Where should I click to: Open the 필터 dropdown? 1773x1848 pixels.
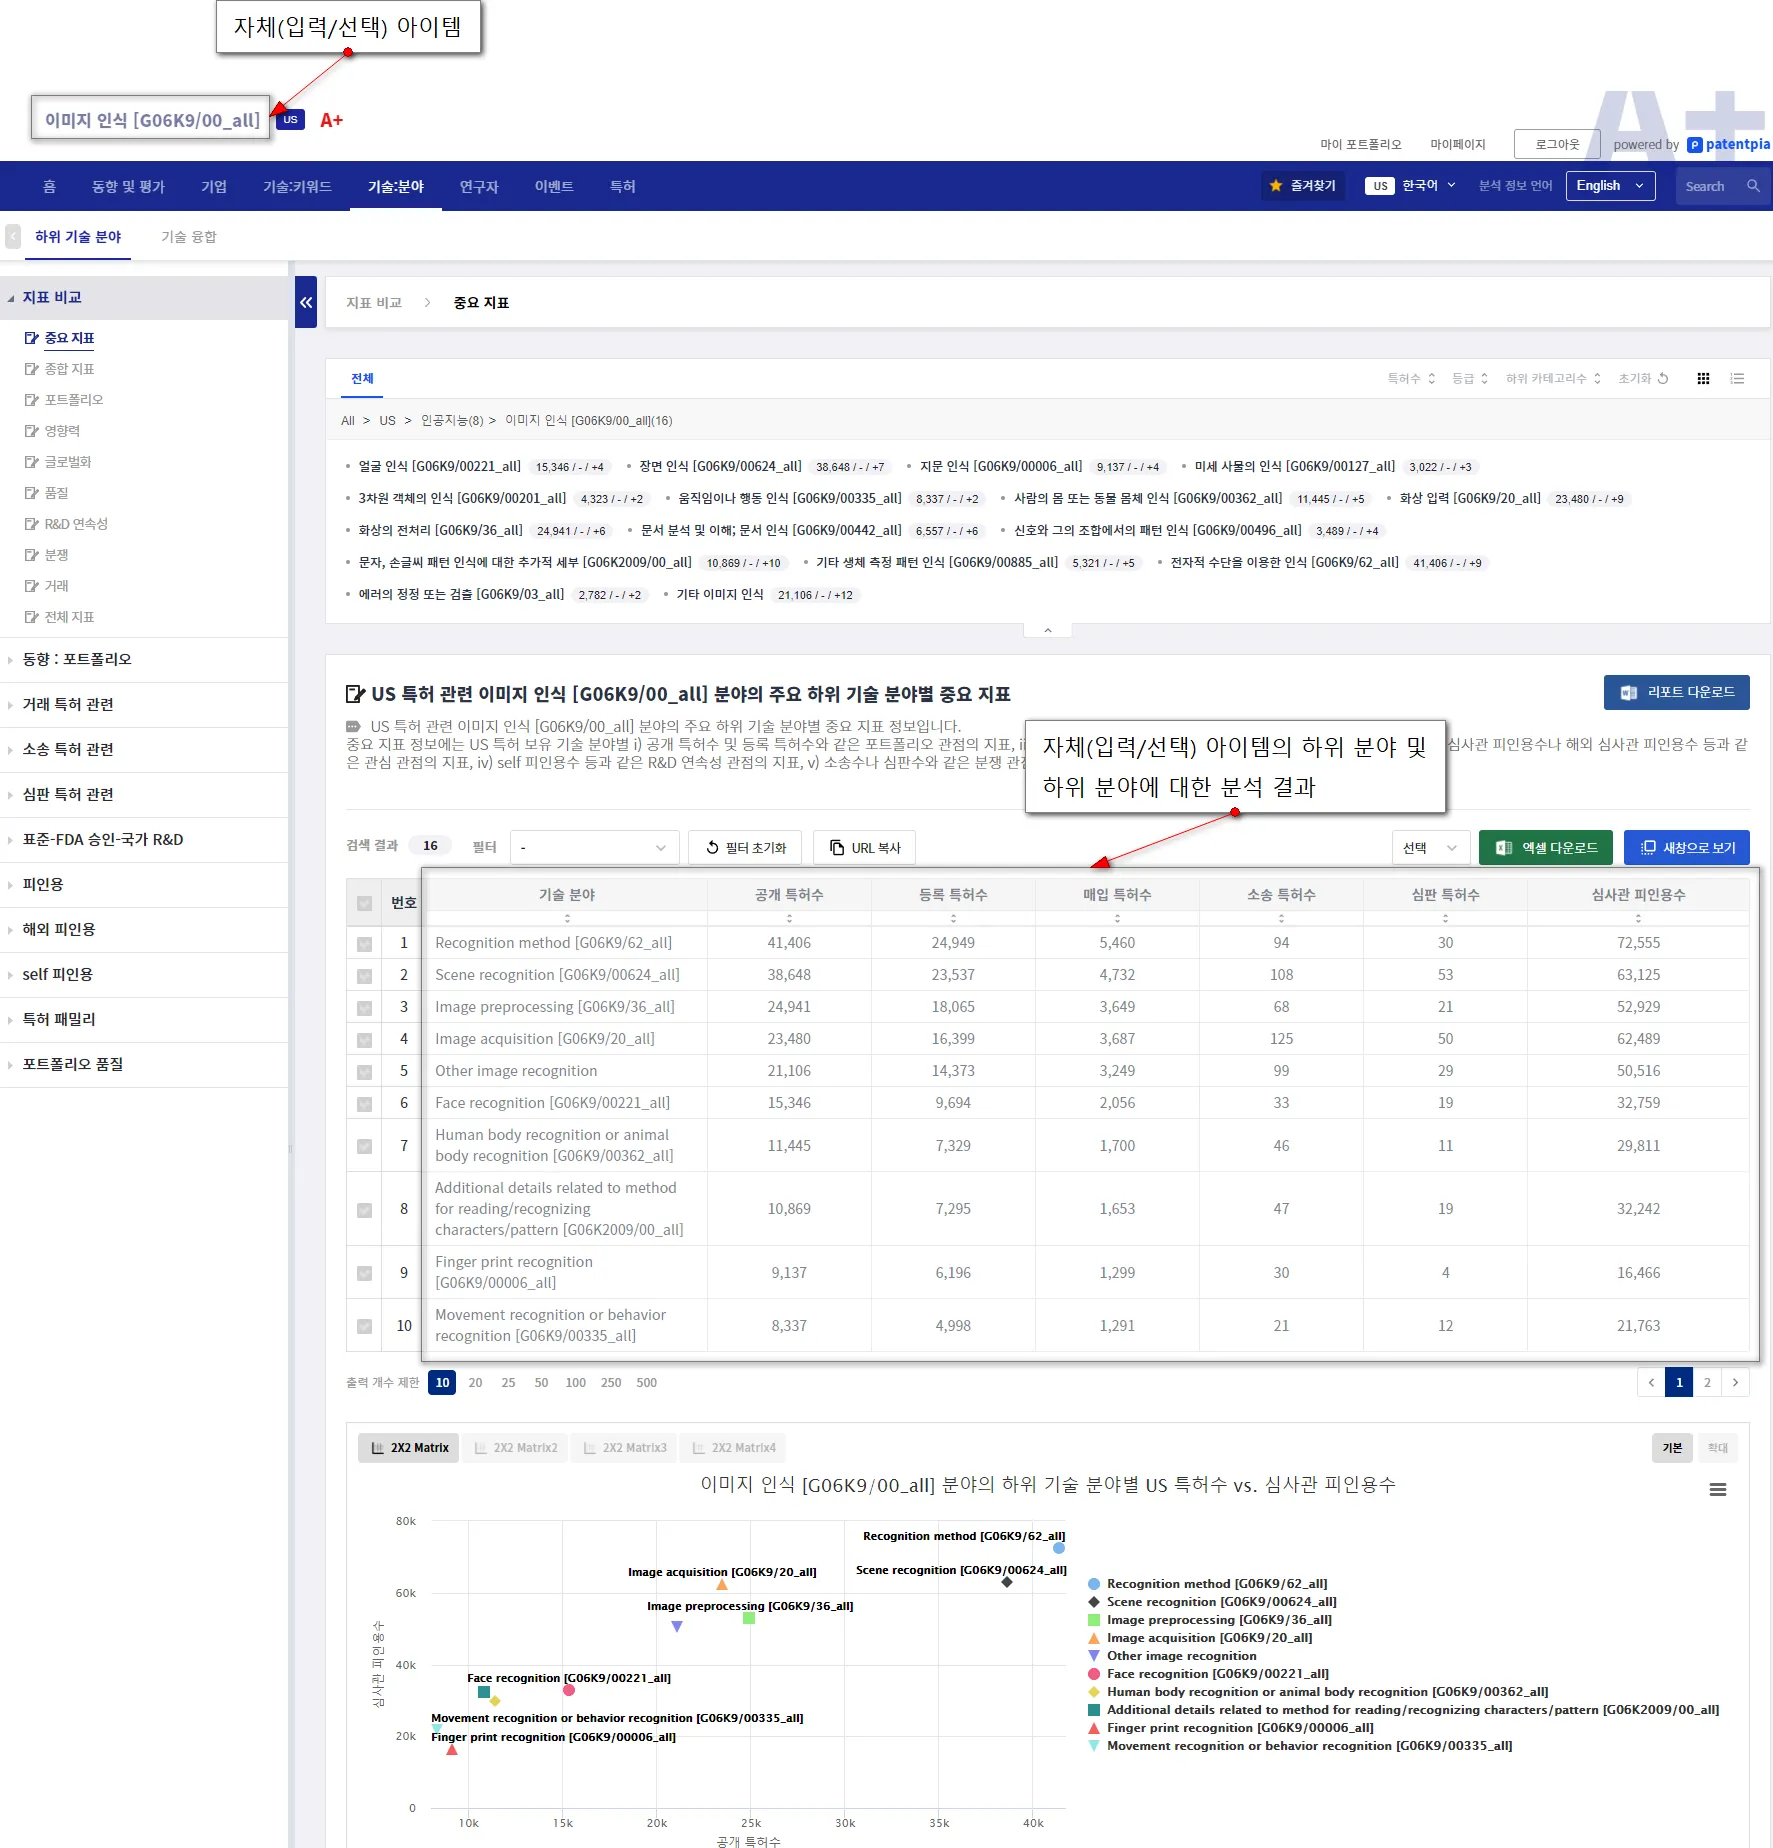tap(594, 847)
